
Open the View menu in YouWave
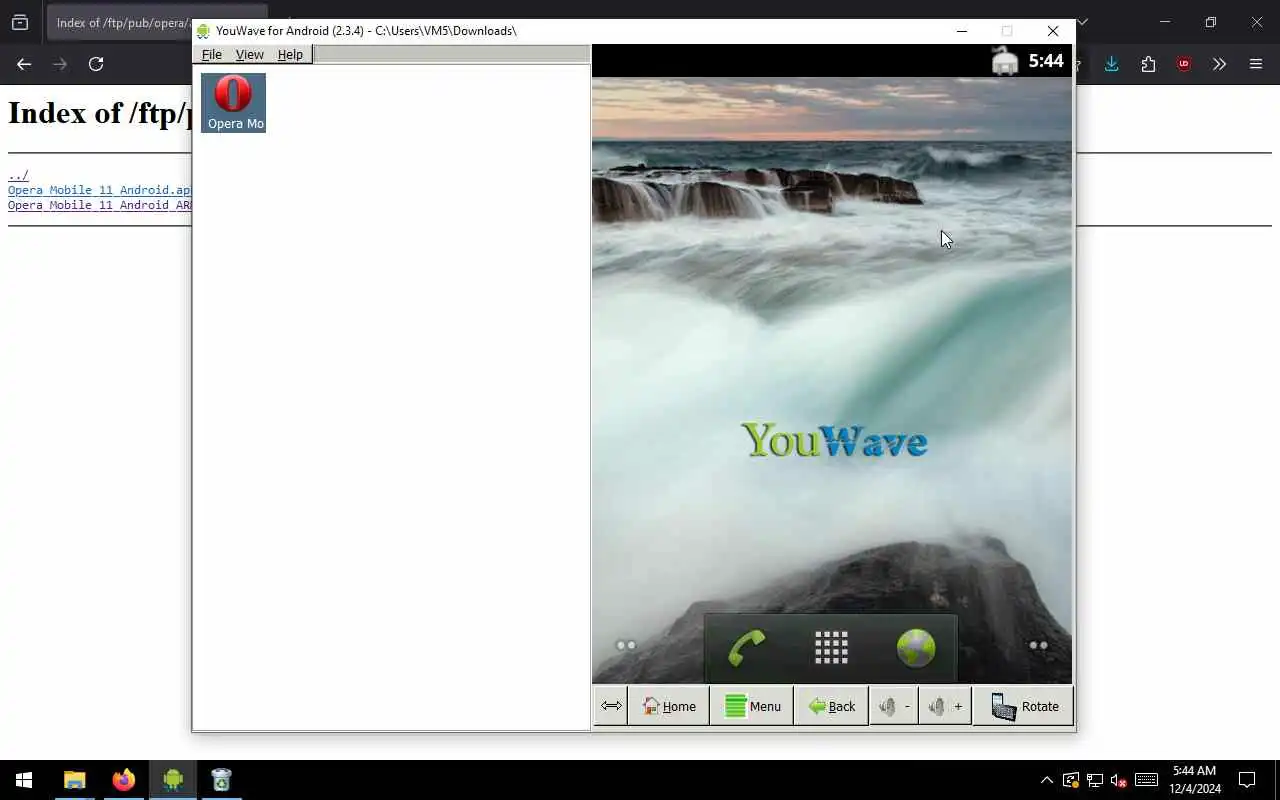pos(249,54)
